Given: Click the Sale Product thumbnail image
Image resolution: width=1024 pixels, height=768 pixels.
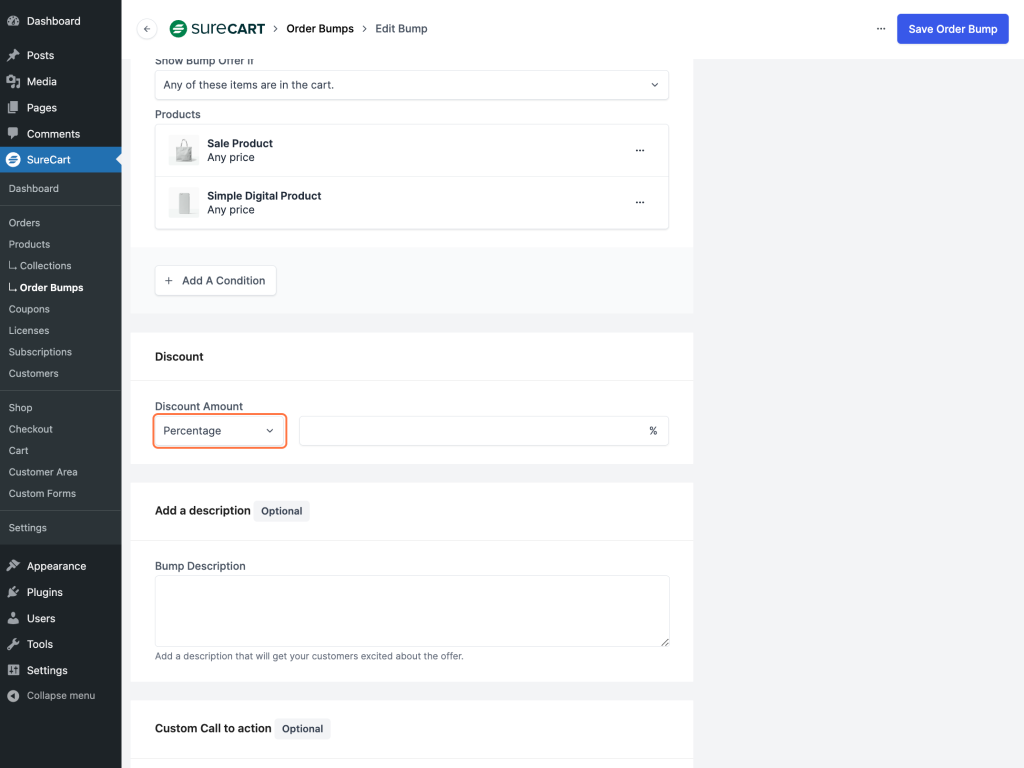Looking at the screenshot, I should pos(184,151).
